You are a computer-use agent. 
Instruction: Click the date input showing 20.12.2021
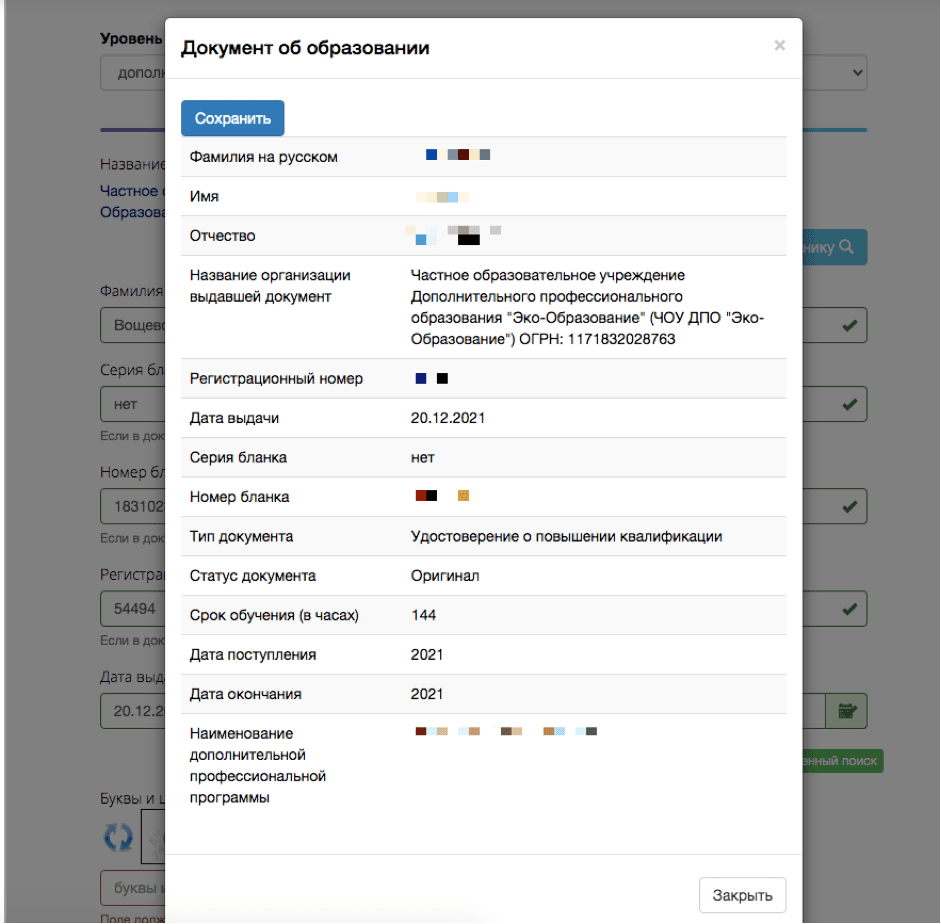coord(130,711)
